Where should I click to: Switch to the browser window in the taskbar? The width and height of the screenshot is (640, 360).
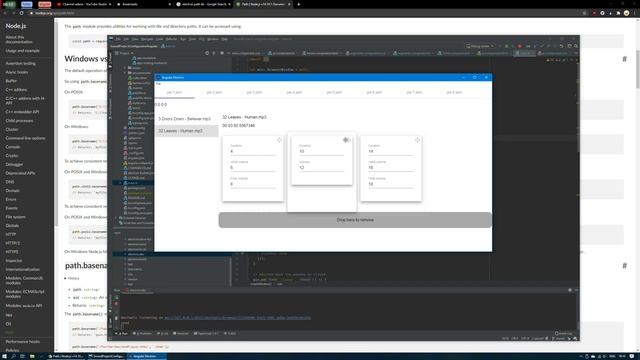[x=66, y=356]
